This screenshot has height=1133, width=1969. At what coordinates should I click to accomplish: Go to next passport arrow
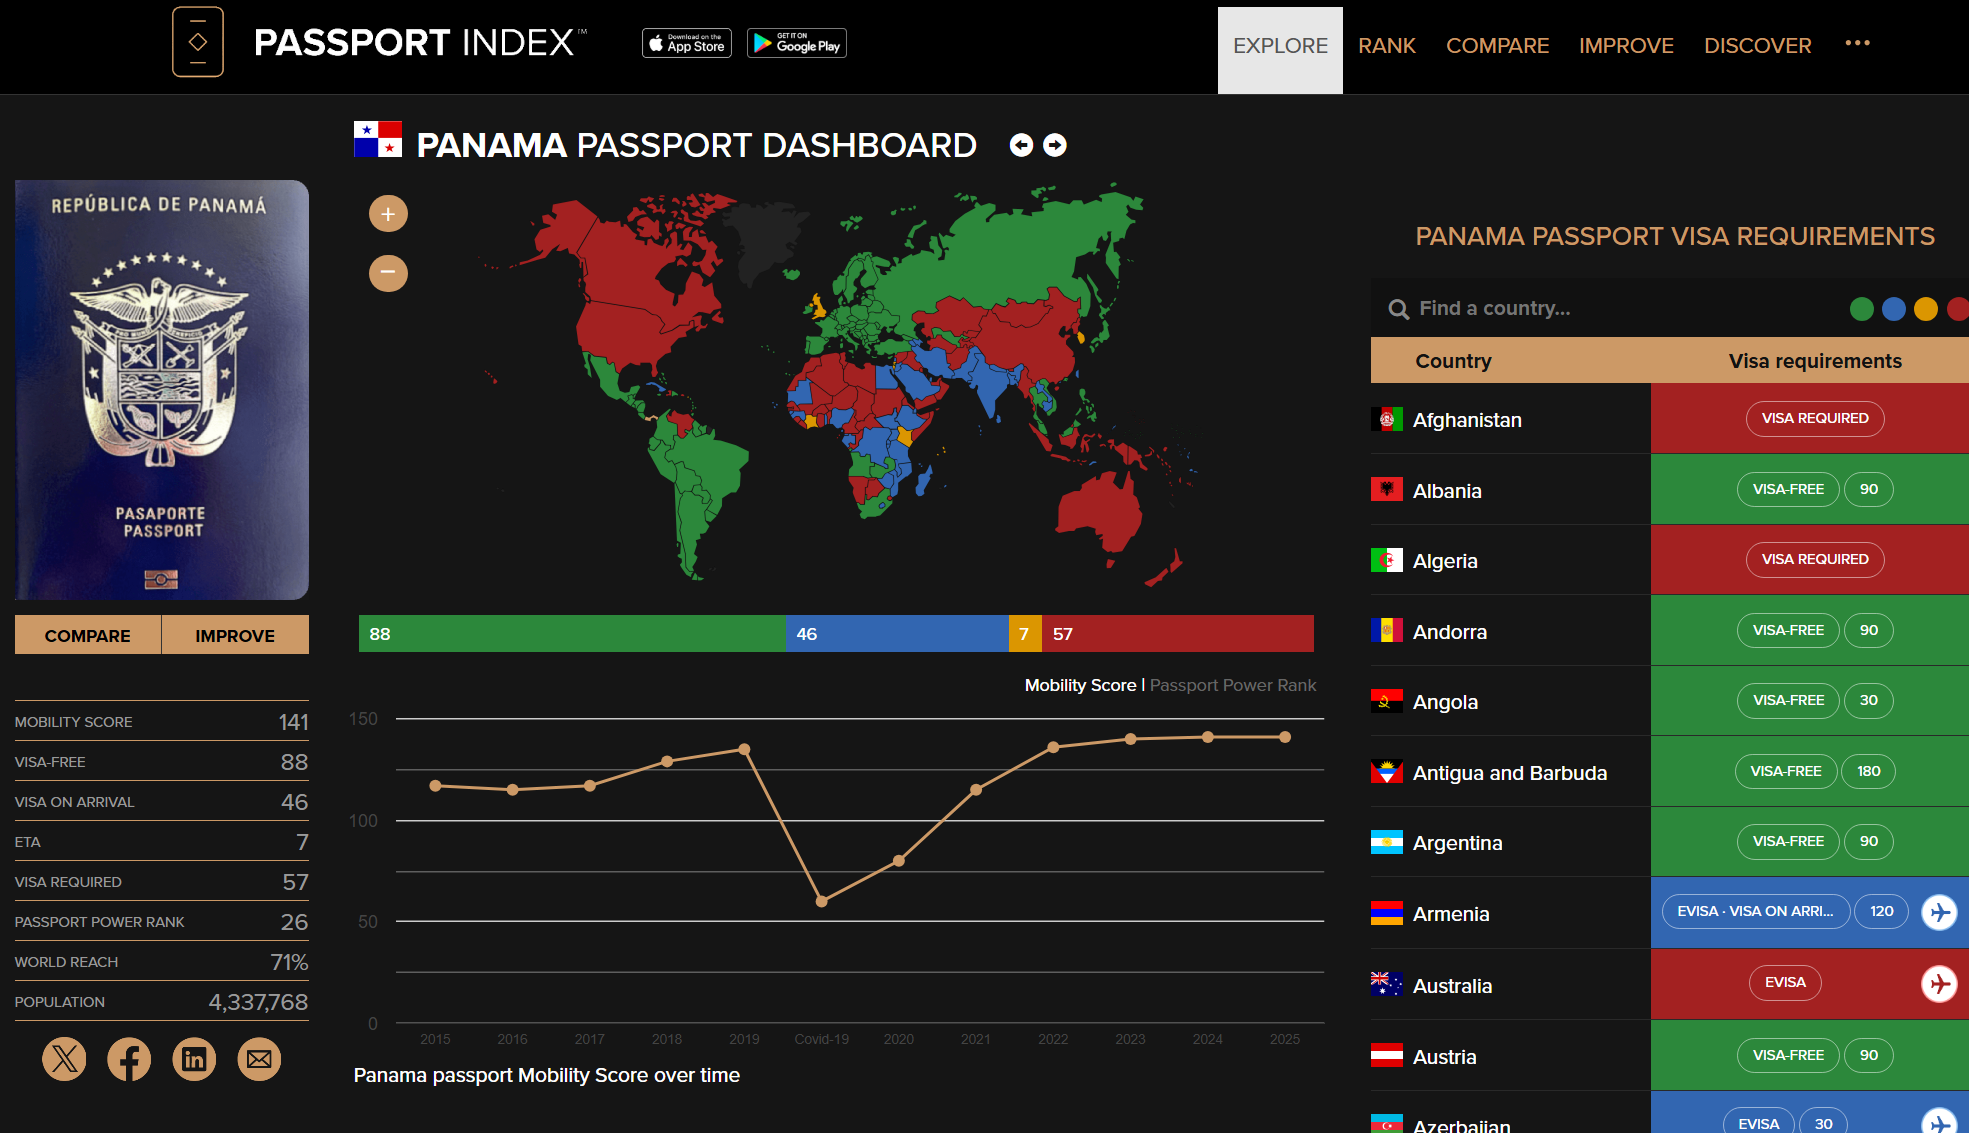(x=1055, y=146)
